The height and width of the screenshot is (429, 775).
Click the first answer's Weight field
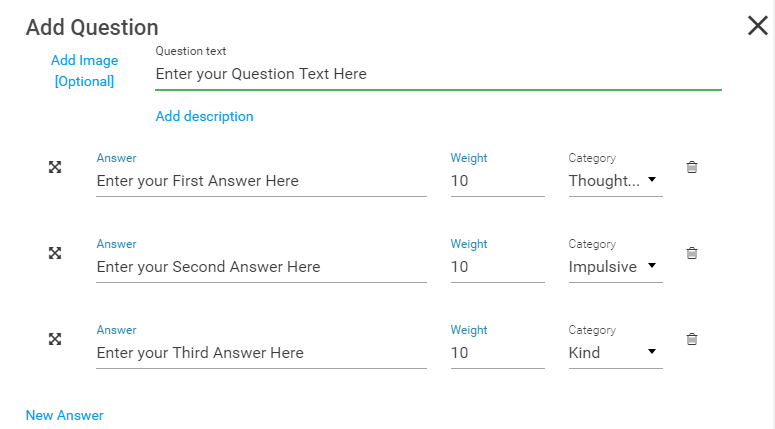(498, 181)
